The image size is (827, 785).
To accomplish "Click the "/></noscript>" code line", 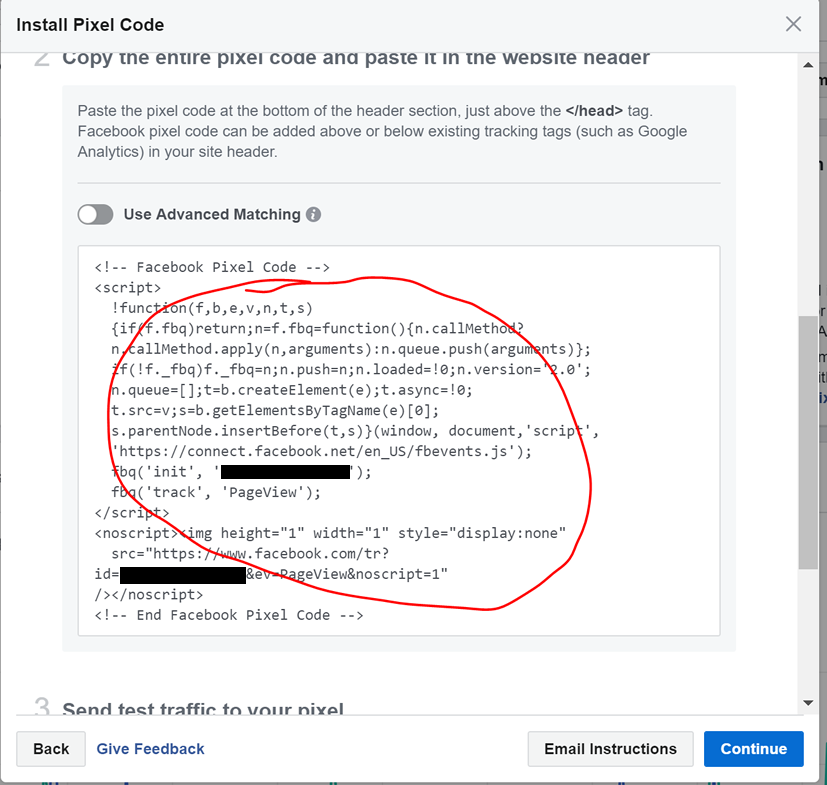I will pos(149,595).
